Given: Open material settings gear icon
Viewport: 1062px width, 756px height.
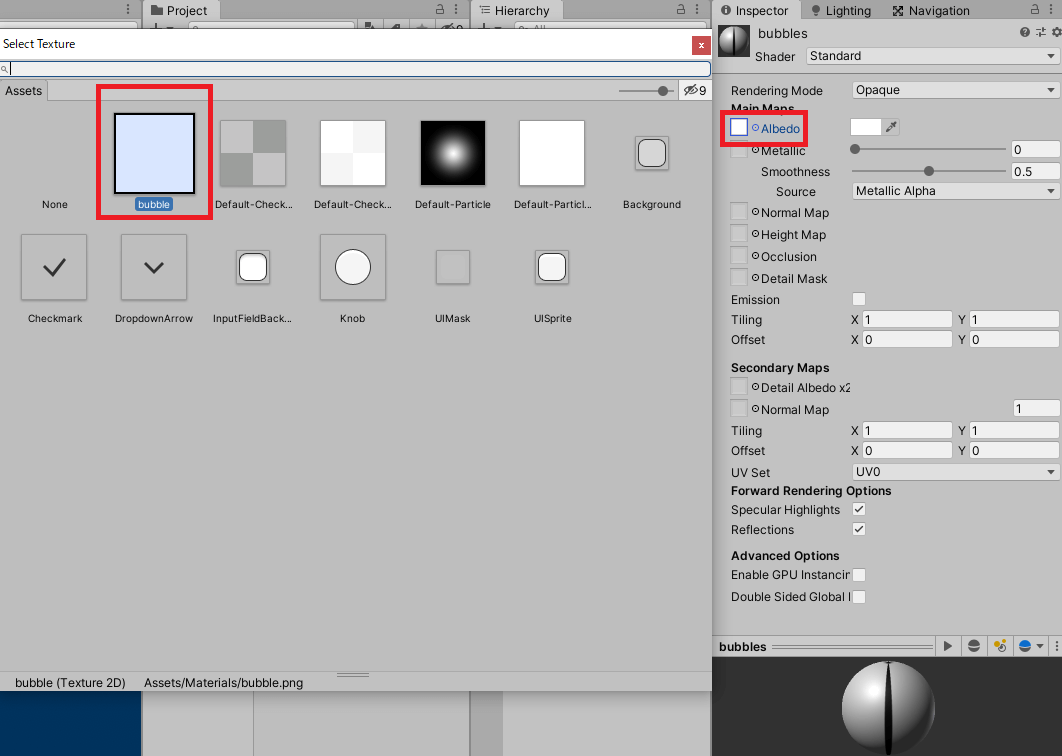Looking at the screenshot, I should (1056, 32).
